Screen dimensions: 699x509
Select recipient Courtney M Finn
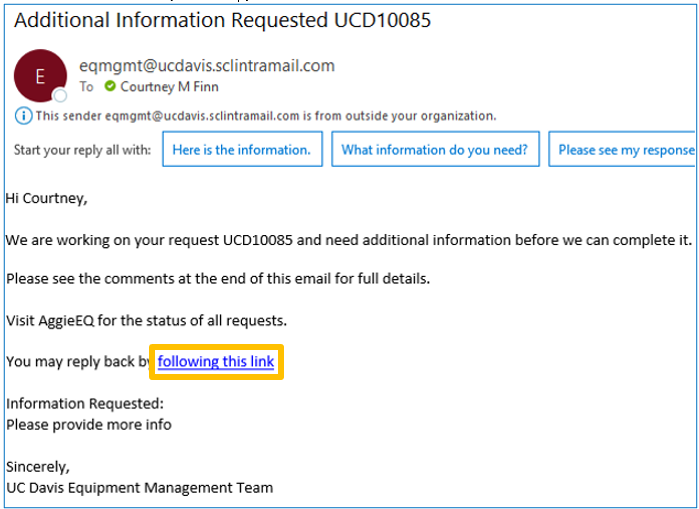point(169,86)
